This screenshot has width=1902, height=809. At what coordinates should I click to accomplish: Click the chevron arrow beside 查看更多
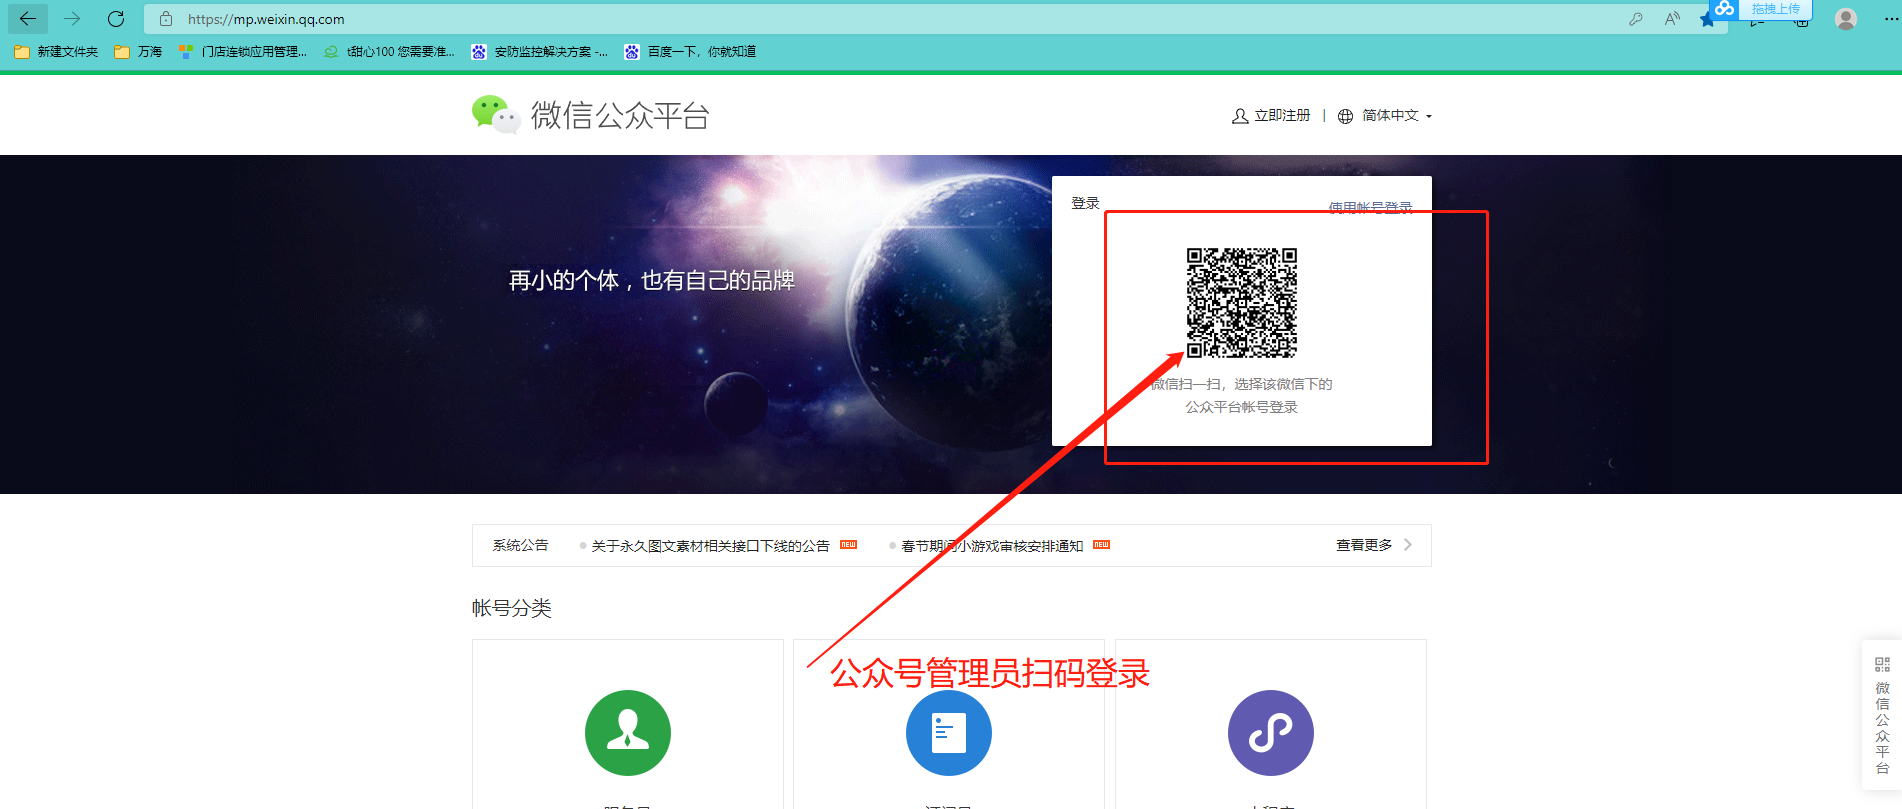pos(1408,545)
